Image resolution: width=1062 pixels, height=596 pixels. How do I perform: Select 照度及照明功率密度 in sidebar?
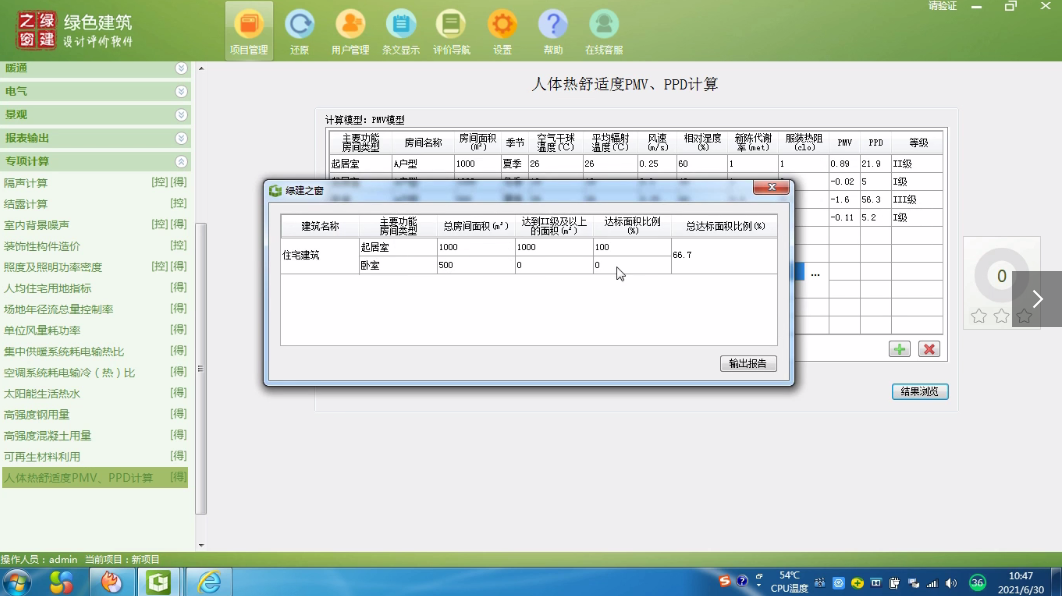(53, 267)
